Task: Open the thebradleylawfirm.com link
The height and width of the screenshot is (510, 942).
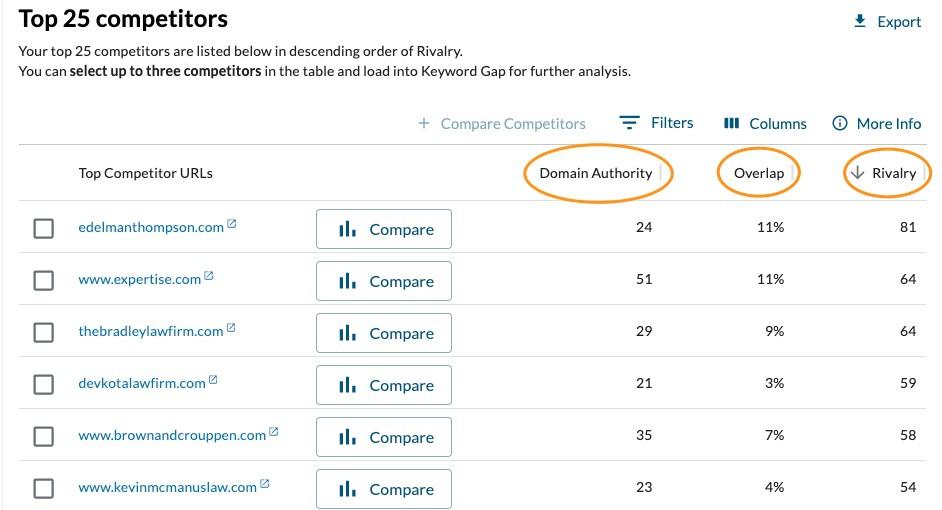Action: [x=150, y=331]
